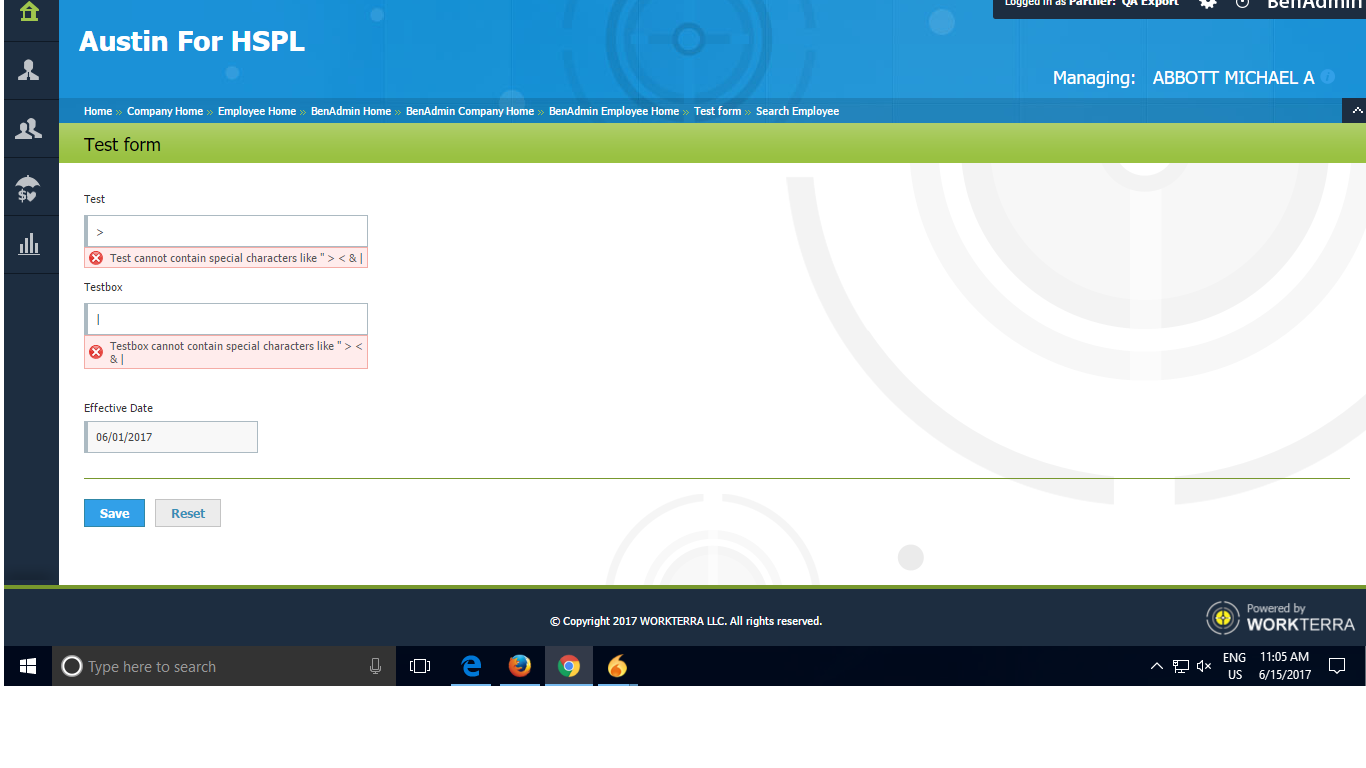This screenshot has width=1366, height=768.
Task: Click the error icon under Testbox field
Action: 96,352
